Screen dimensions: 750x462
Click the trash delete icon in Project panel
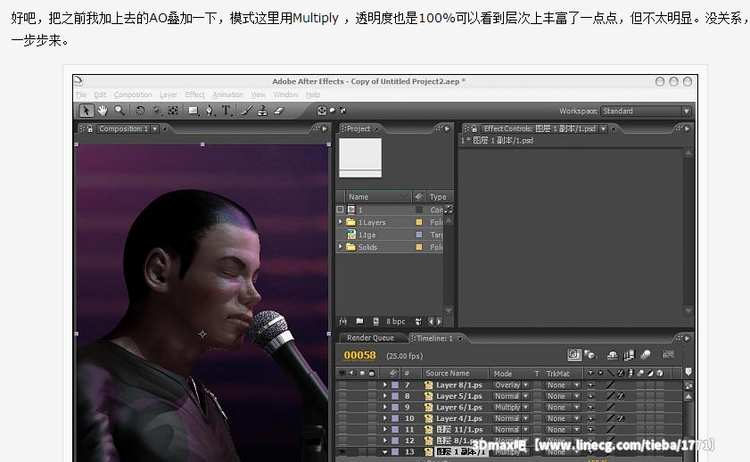tap(419, 321)
